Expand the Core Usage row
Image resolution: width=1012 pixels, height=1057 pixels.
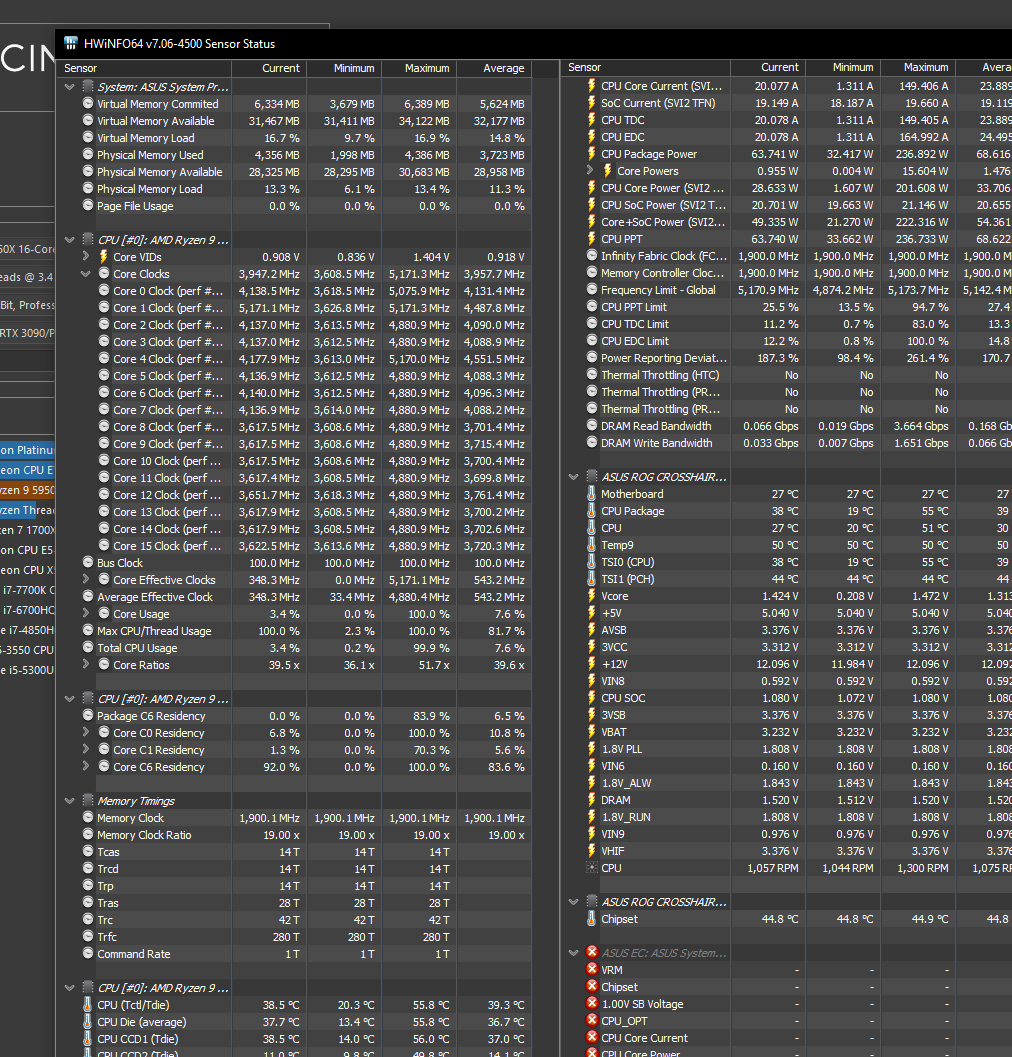(86, 613)
